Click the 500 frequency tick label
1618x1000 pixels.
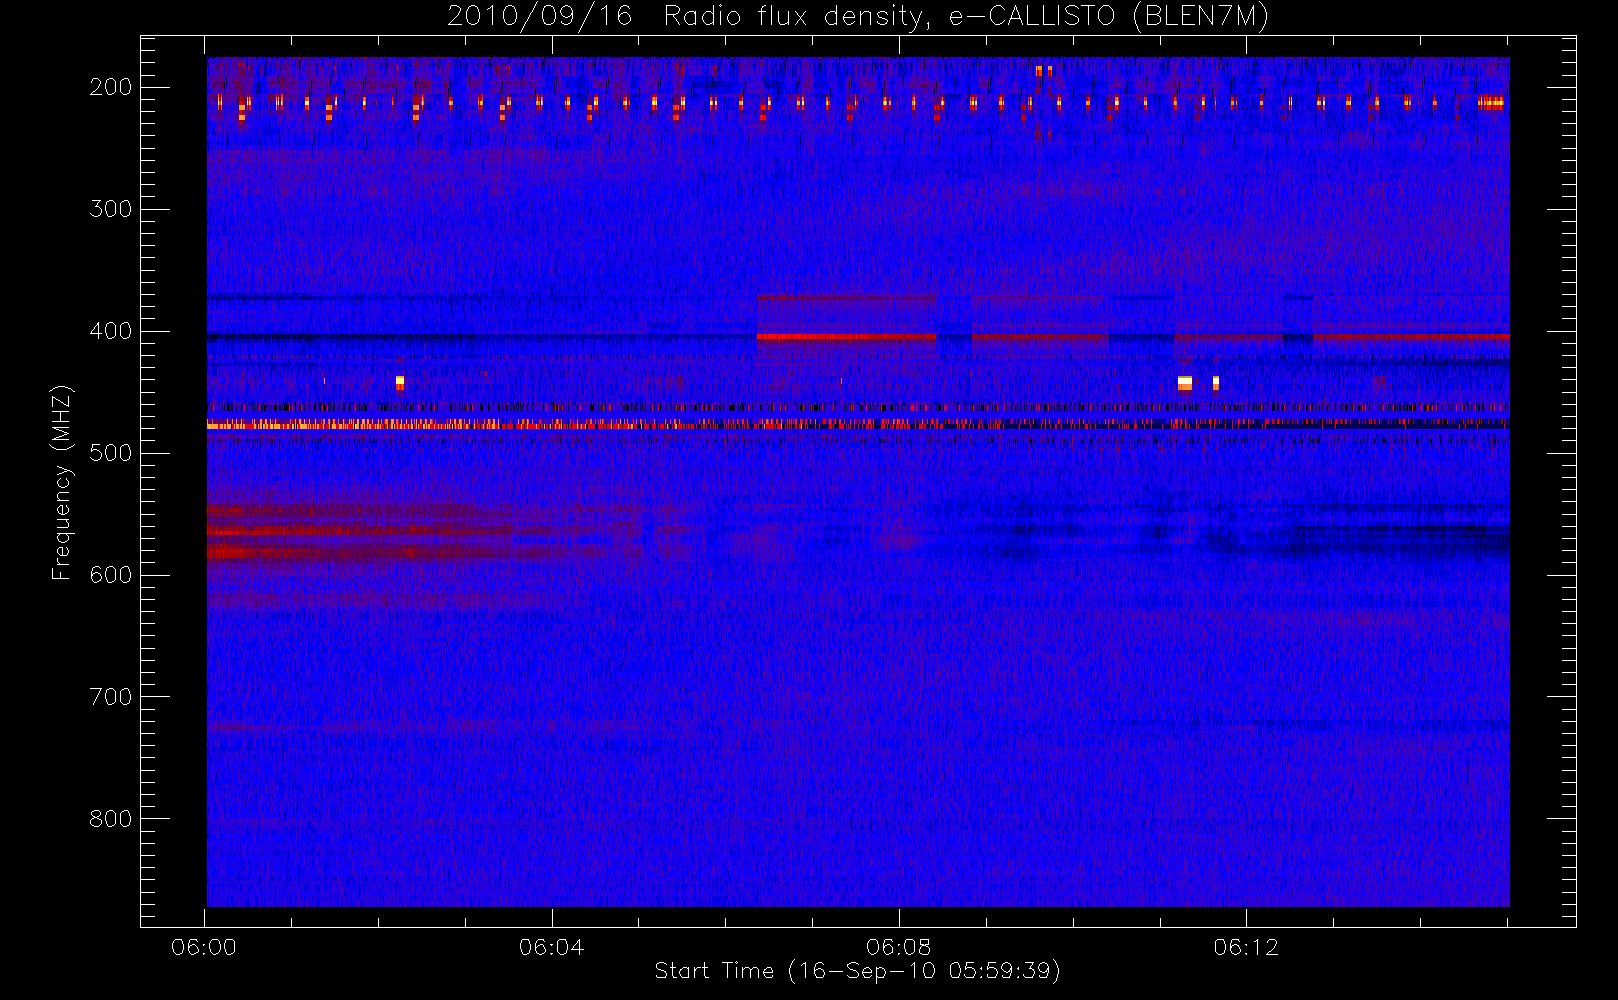110,453
